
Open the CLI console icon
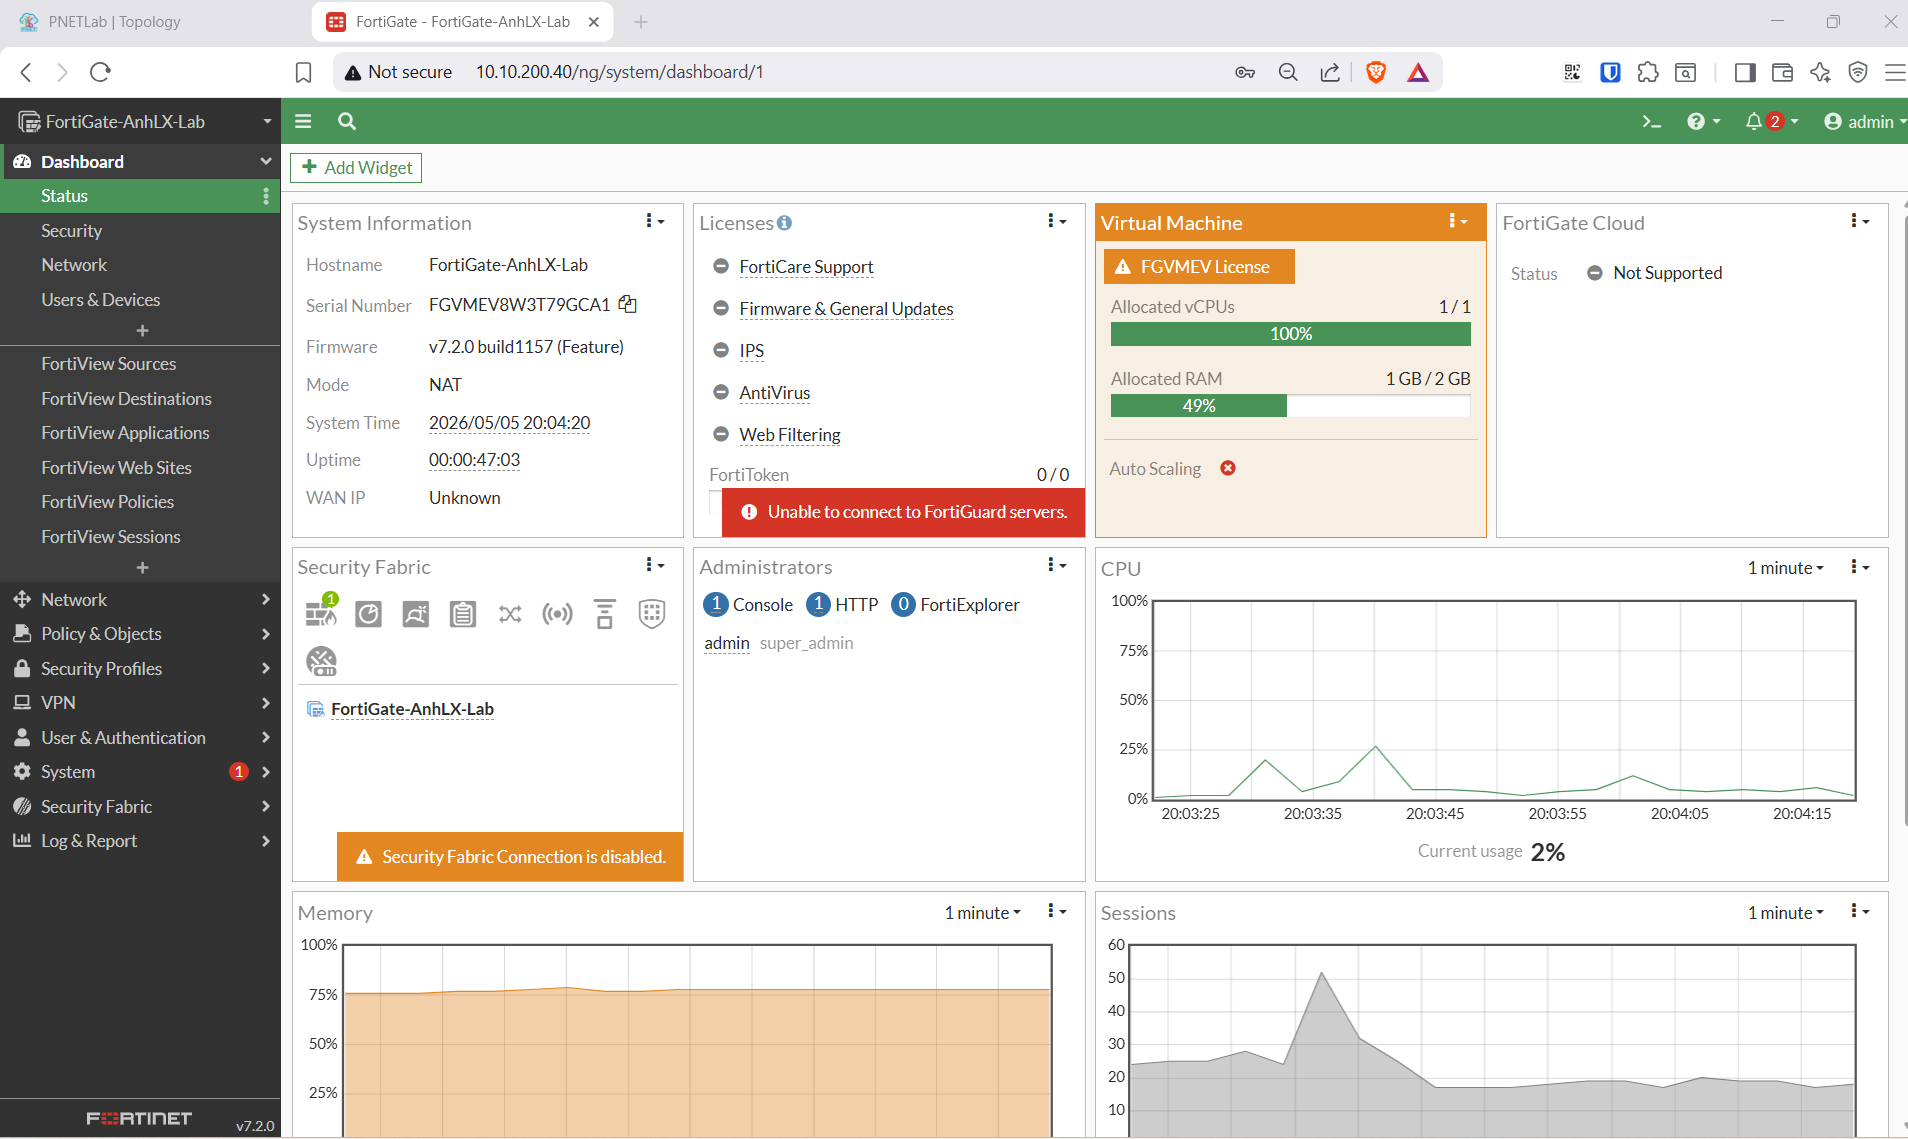[1651, 122]
